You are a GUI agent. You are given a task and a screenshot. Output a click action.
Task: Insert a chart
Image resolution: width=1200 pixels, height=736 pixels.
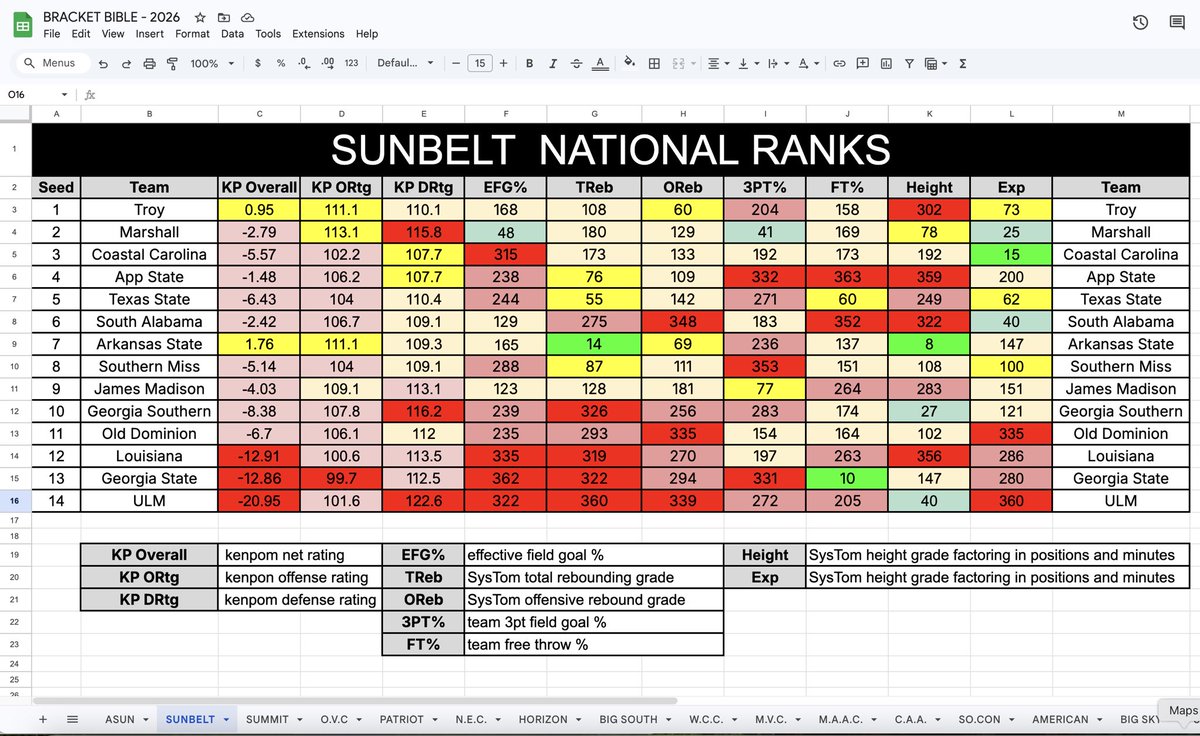[886, 63]
